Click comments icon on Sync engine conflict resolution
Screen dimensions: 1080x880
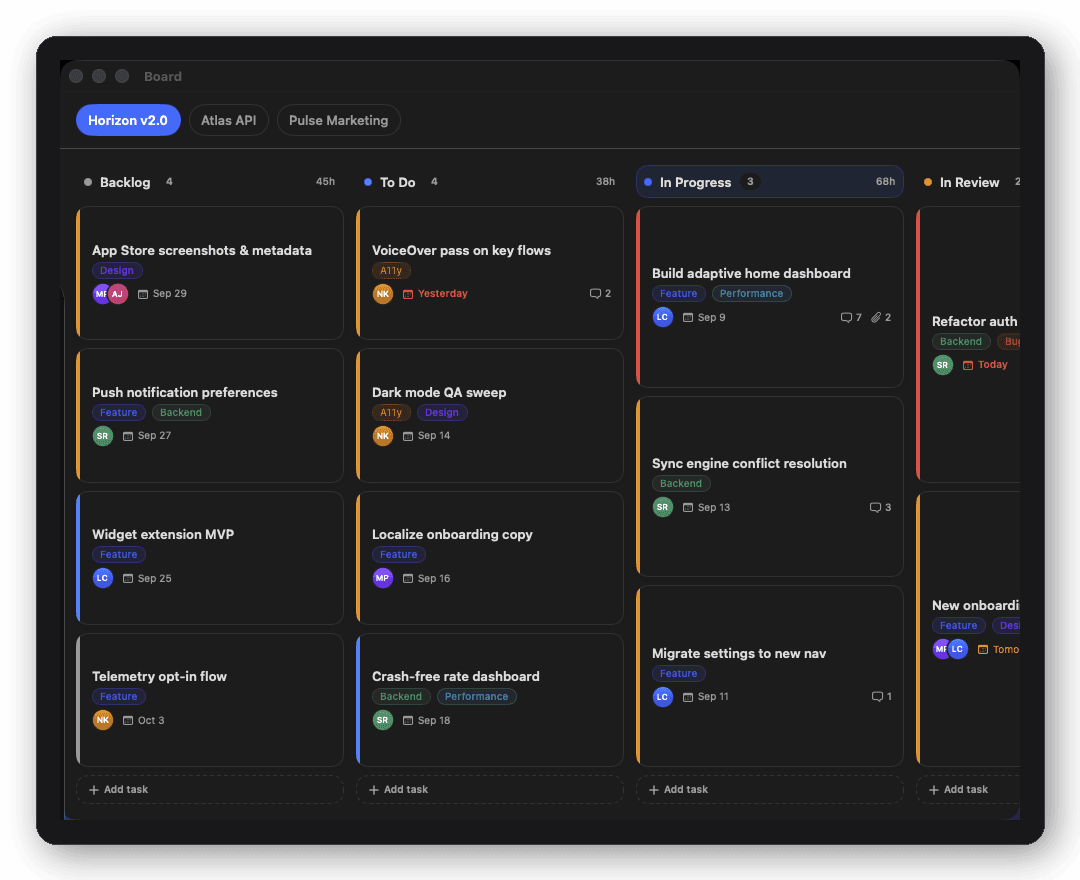[x=875, y=507]
